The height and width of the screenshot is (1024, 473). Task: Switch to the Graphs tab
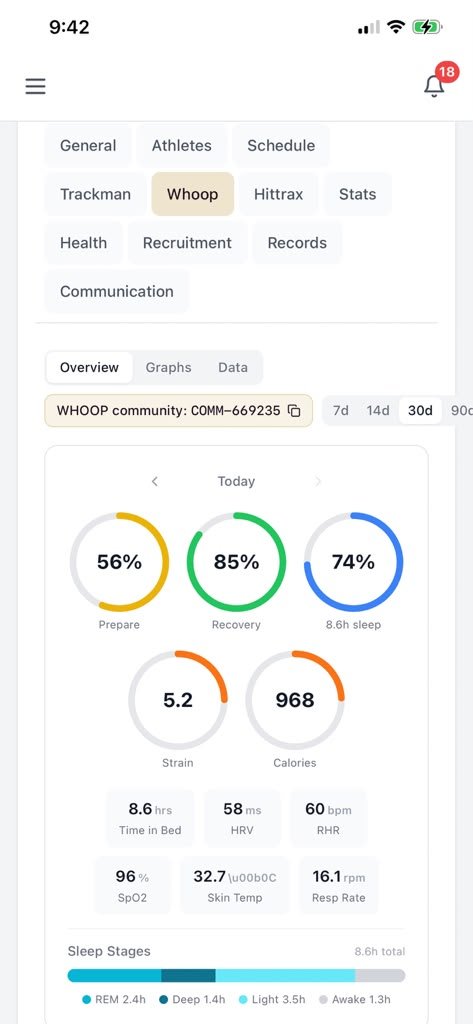169,367
